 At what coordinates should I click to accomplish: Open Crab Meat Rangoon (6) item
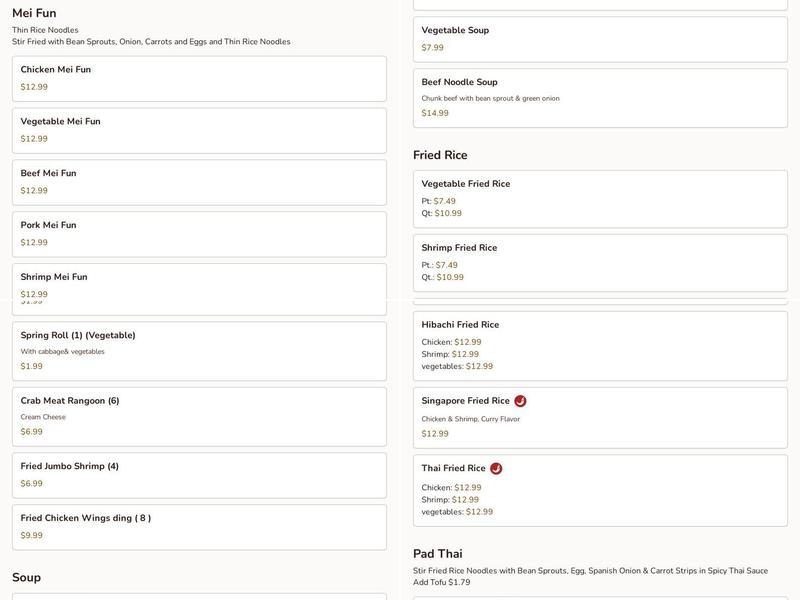(x=199, y=416)
